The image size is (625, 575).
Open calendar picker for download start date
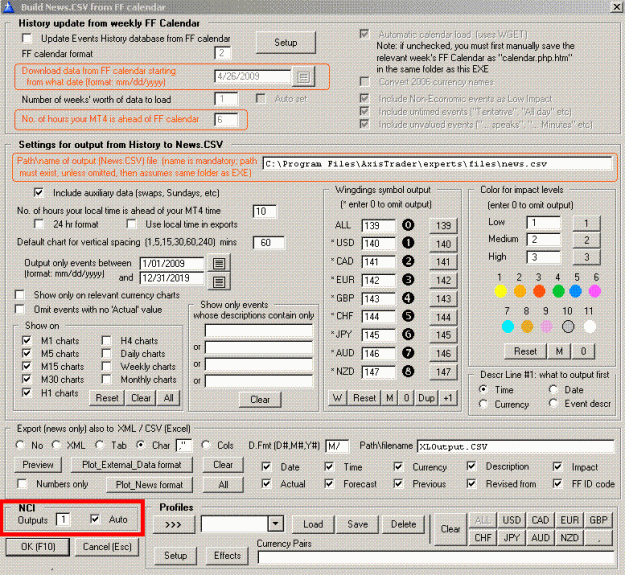[303, 77]
